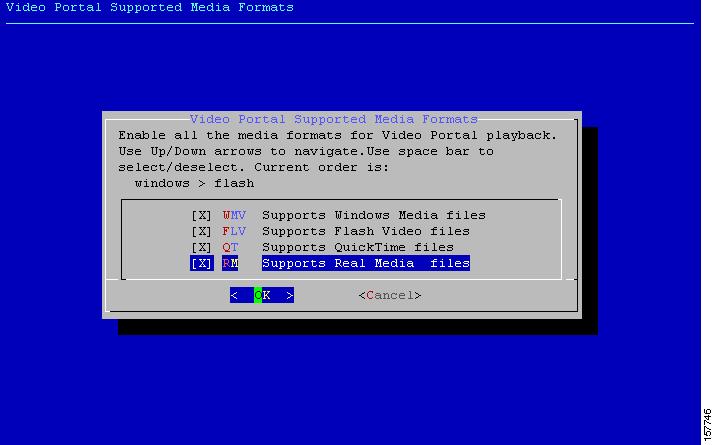713x445 pixels.
Task: Click the dialog title 'Video Portal Supported Media Formats'
Action: tap(334, 119)
